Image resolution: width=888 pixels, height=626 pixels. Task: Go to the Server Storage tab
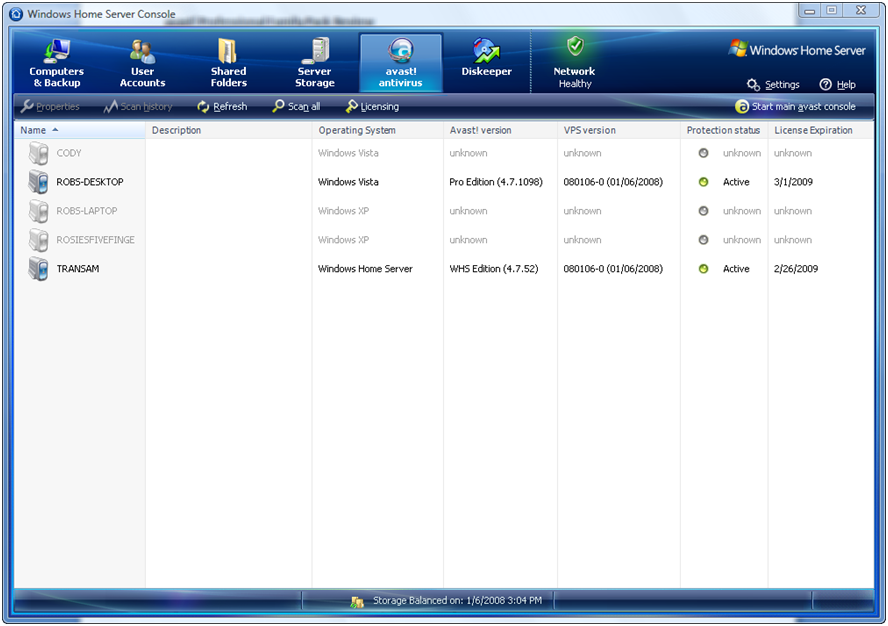click(x=315, y=63)
